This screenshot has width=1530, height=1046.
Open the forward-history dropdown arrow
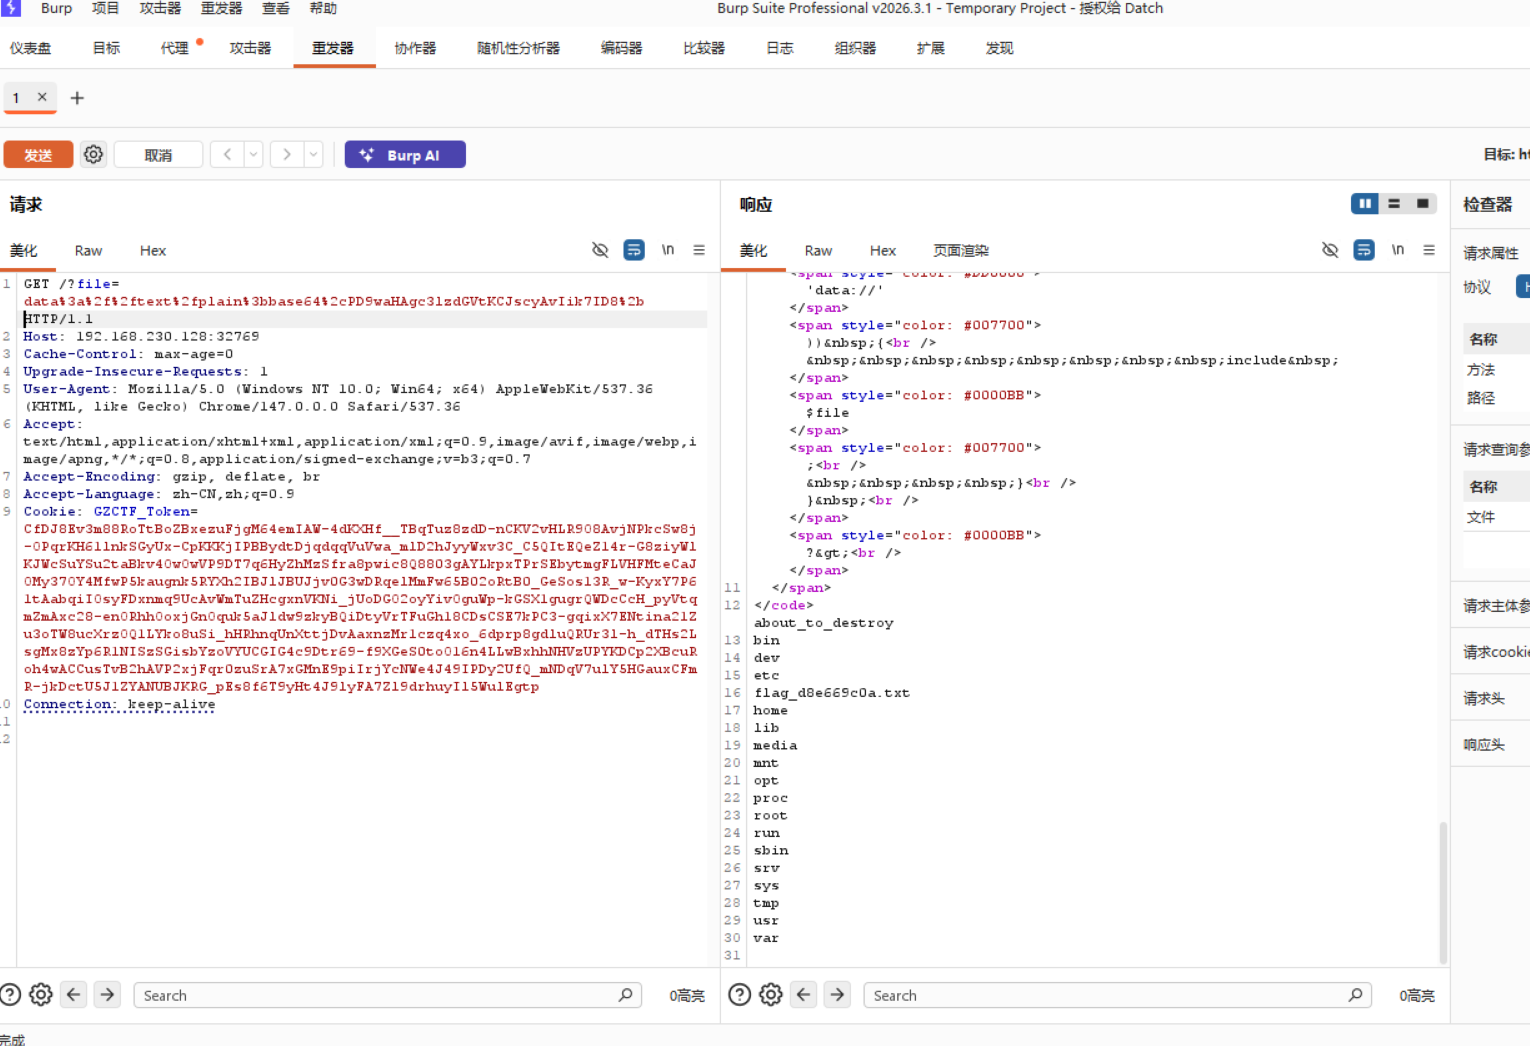313,155
